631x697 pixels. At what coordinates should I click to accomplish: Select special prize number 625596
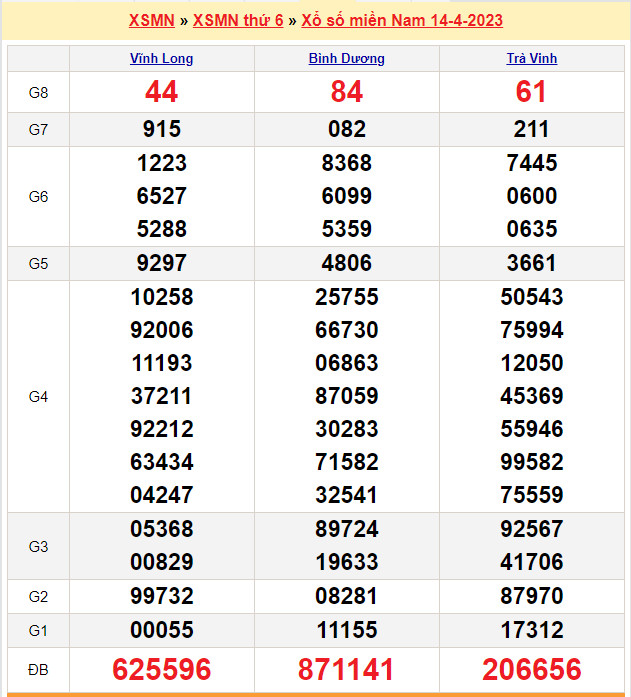point(161,669)
